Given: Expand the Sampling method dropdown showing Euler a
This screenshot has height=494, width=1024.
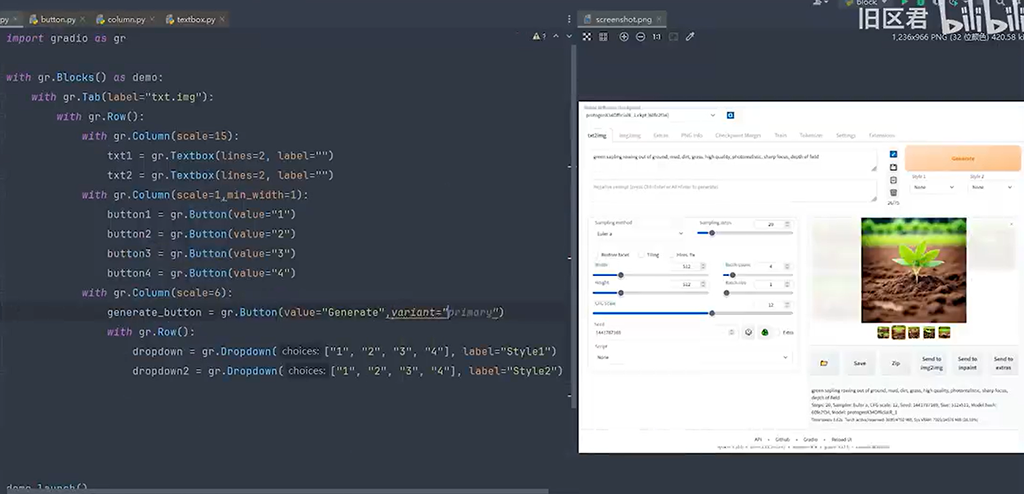Looking at the screenshot, I should [640, 233].
